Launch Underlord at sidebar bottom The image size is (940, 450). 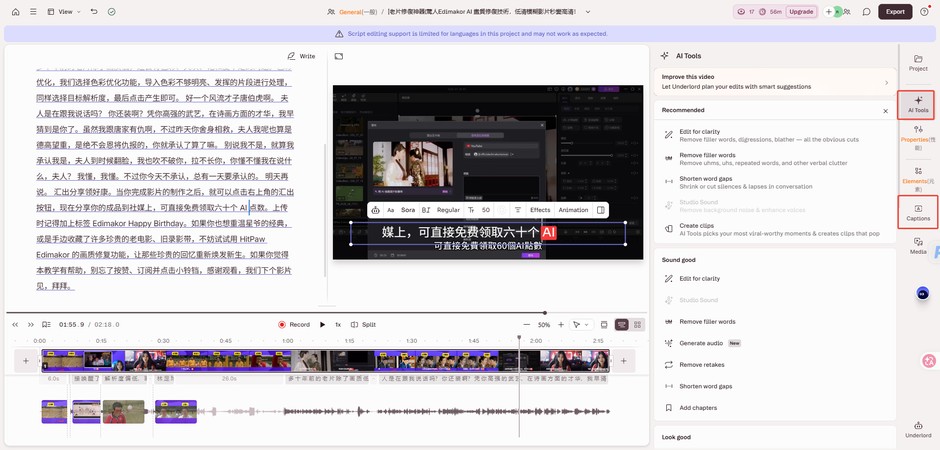click(918, 429)
